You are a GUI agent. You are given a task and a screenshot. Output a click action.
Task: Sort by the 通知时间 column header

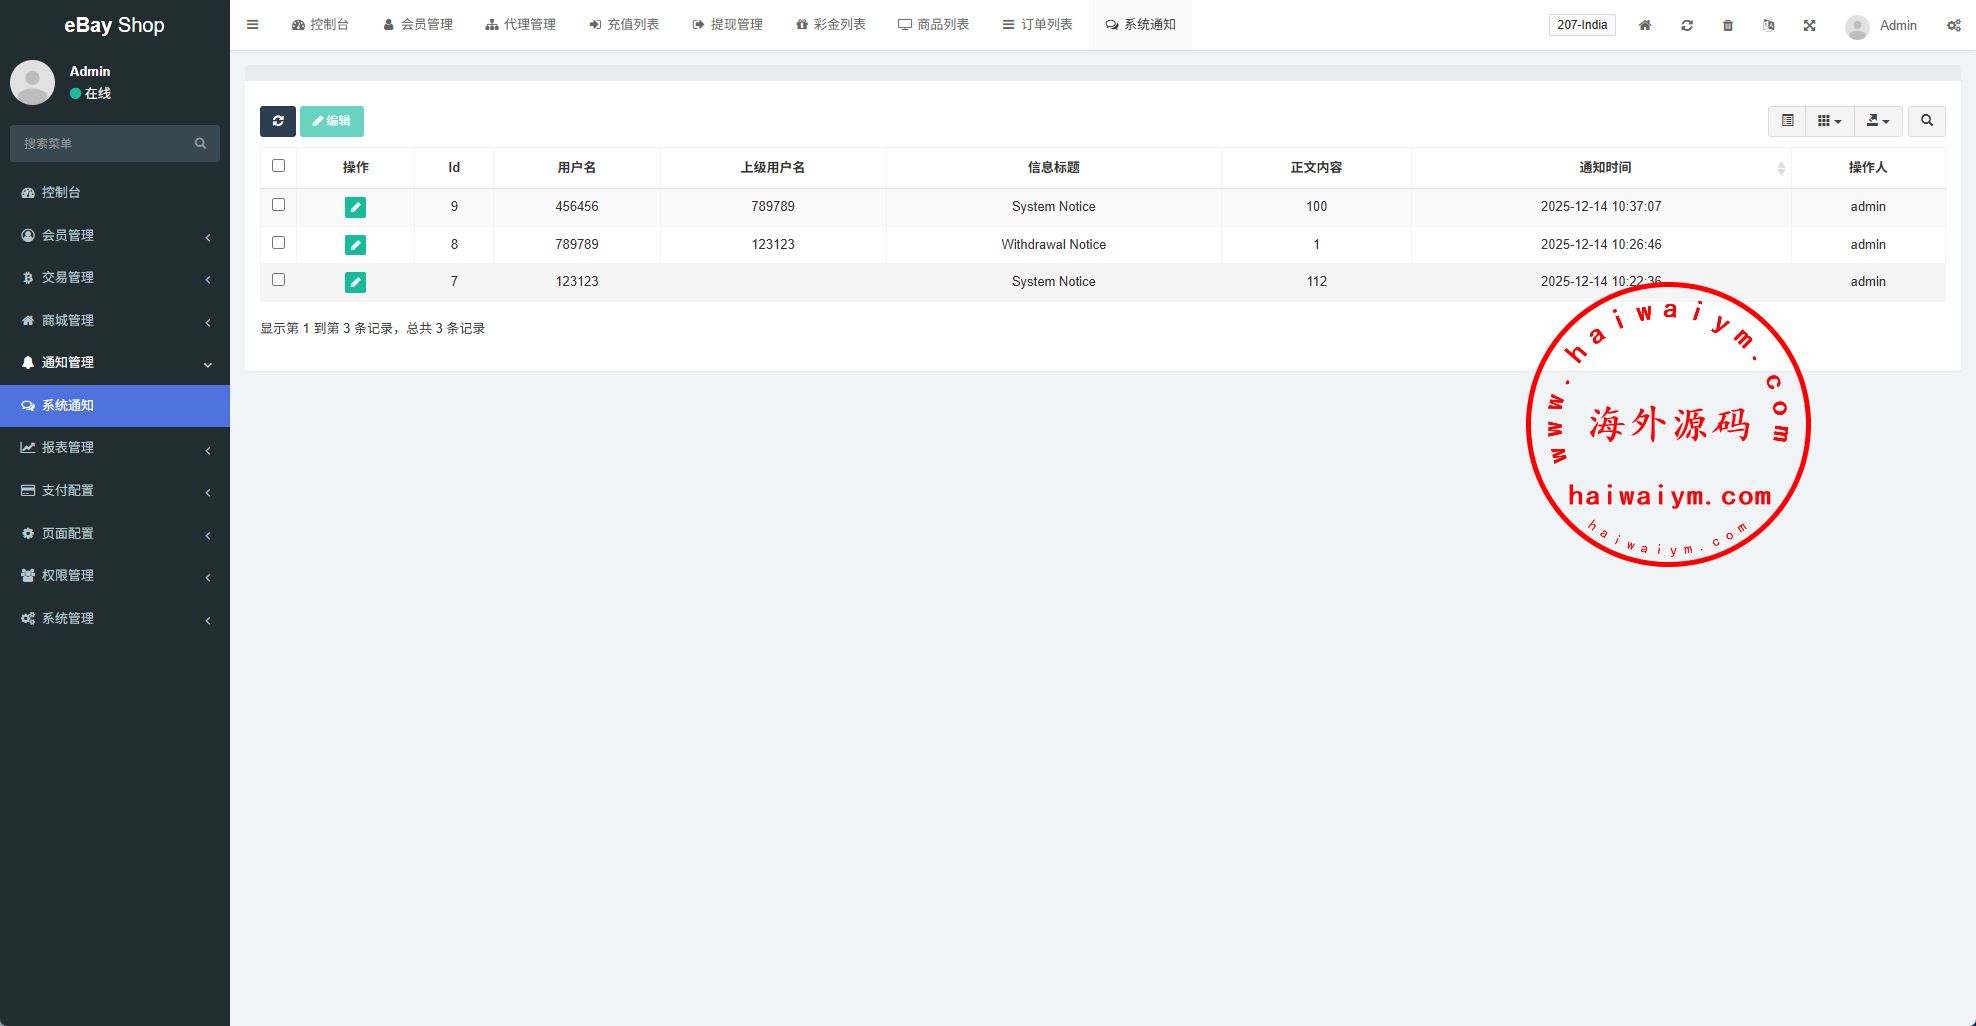(x=1605, y=167)
